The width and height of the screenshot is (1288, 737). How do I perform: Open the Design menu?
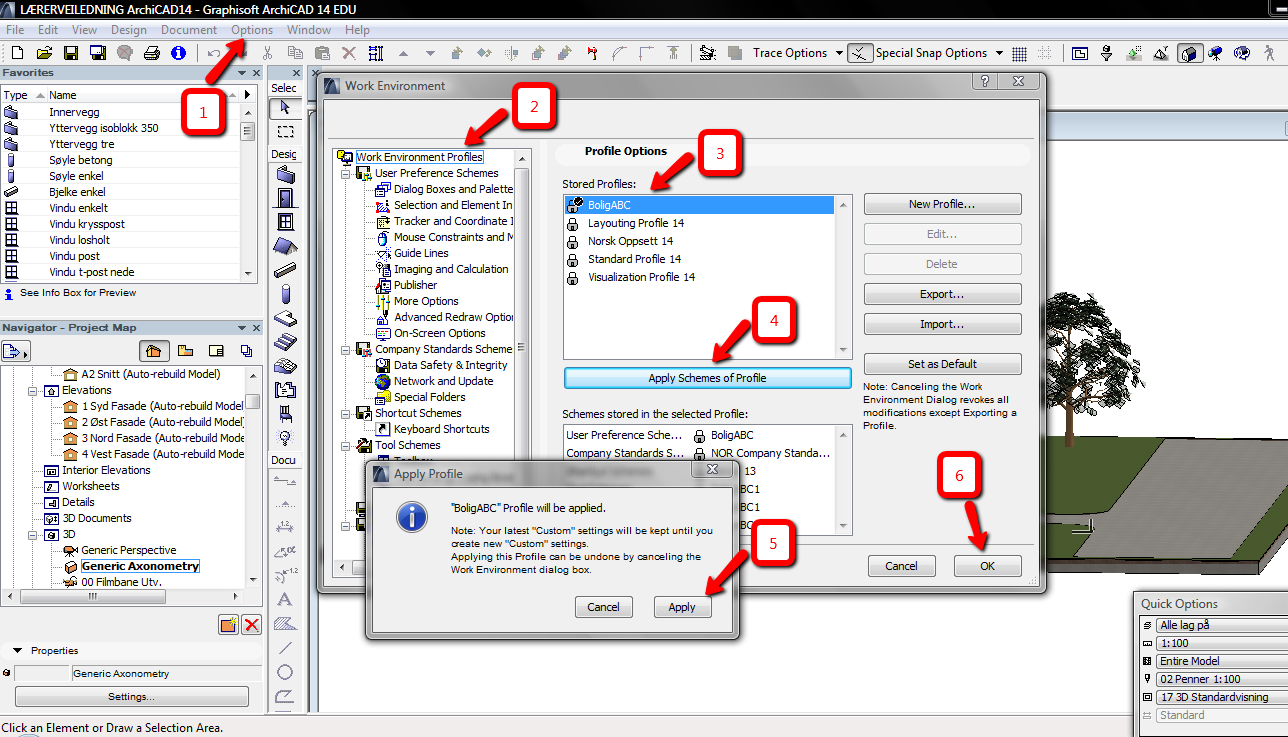pos(128,30)
